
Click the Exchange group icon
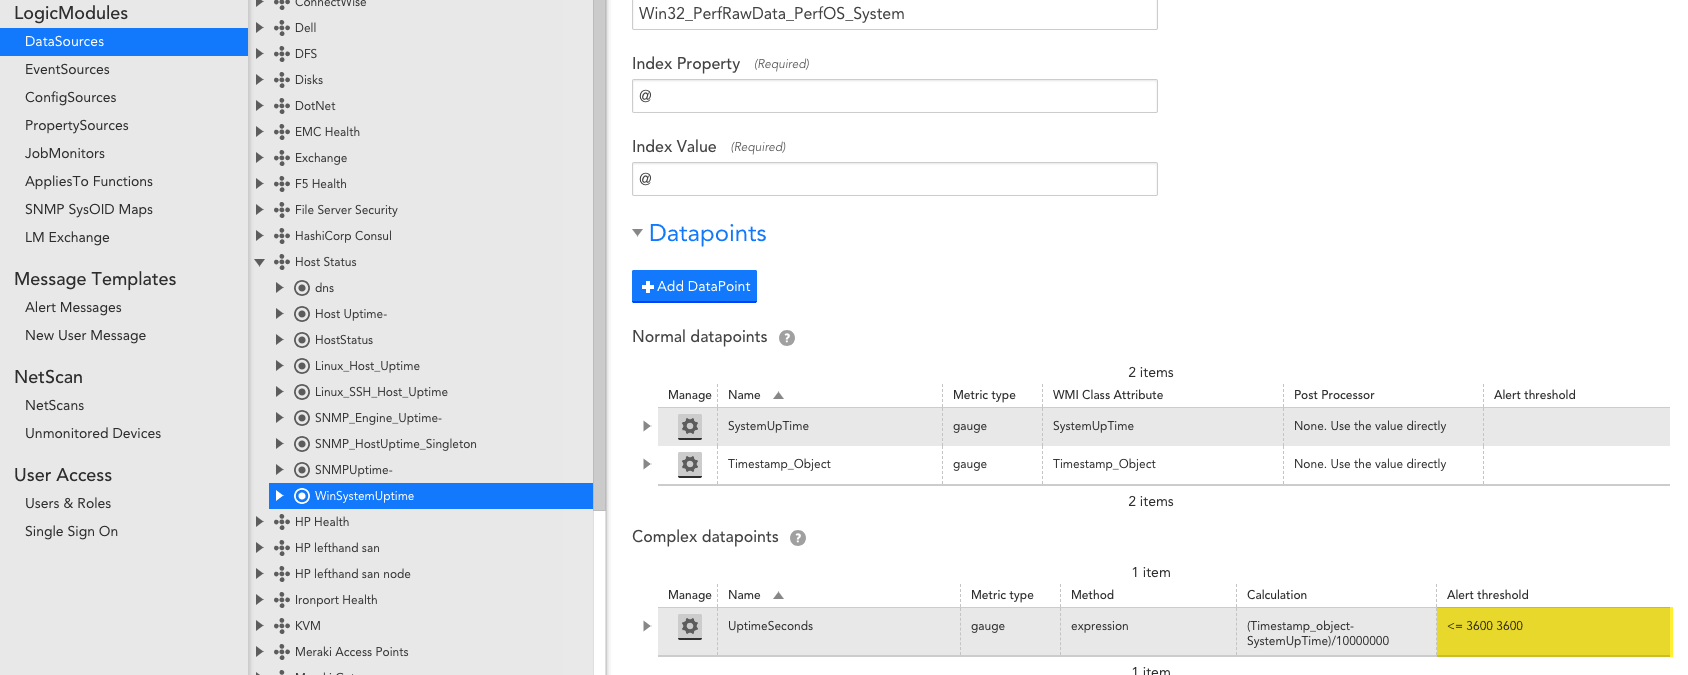point(282,158)
